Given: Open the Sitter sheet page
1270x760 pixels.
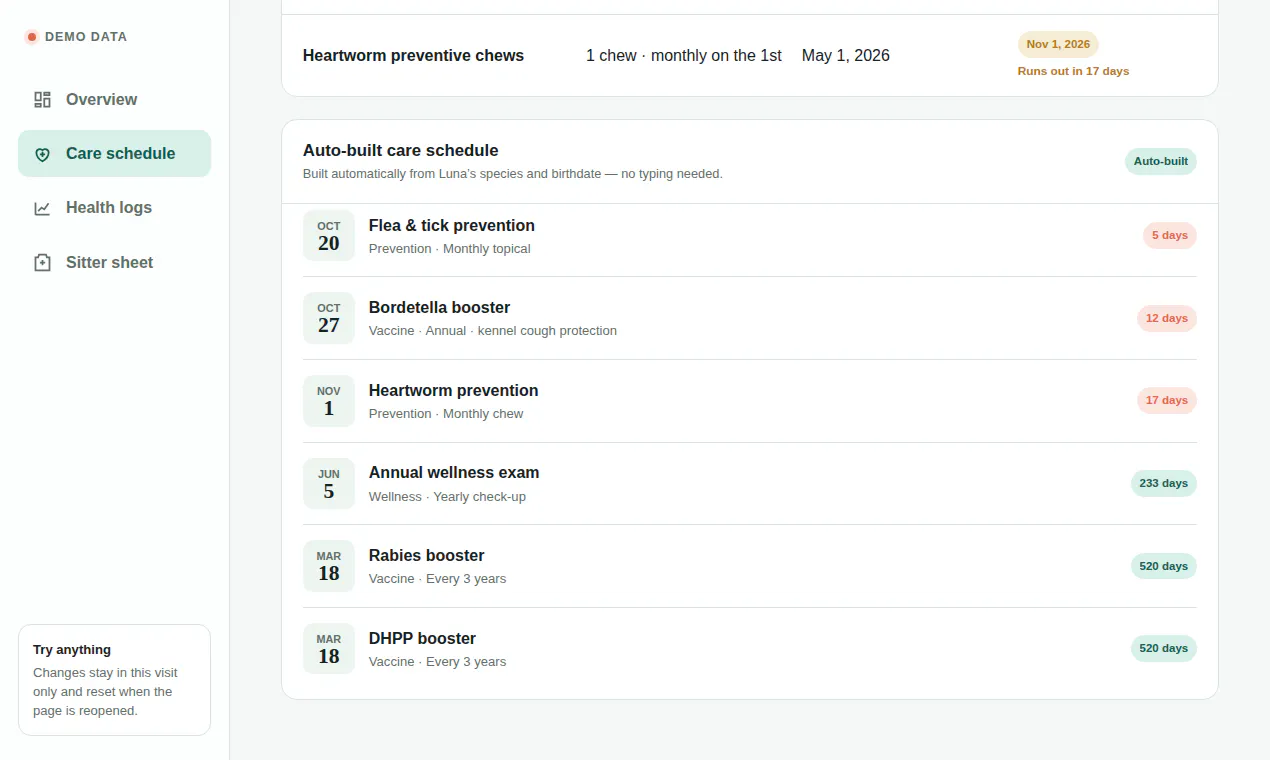Looking at the screenshot, I should [114, 262].
